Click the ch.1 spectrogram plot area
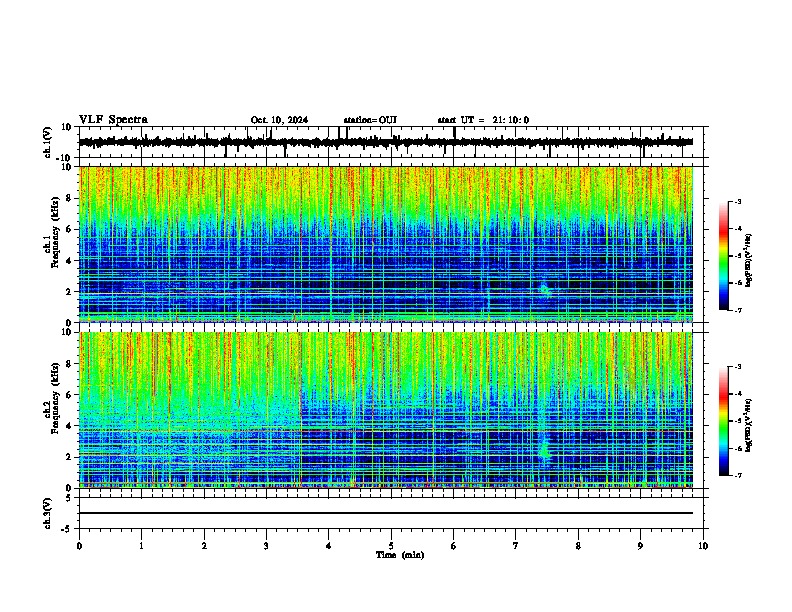792x612 pixels. (x=386, y=244)
